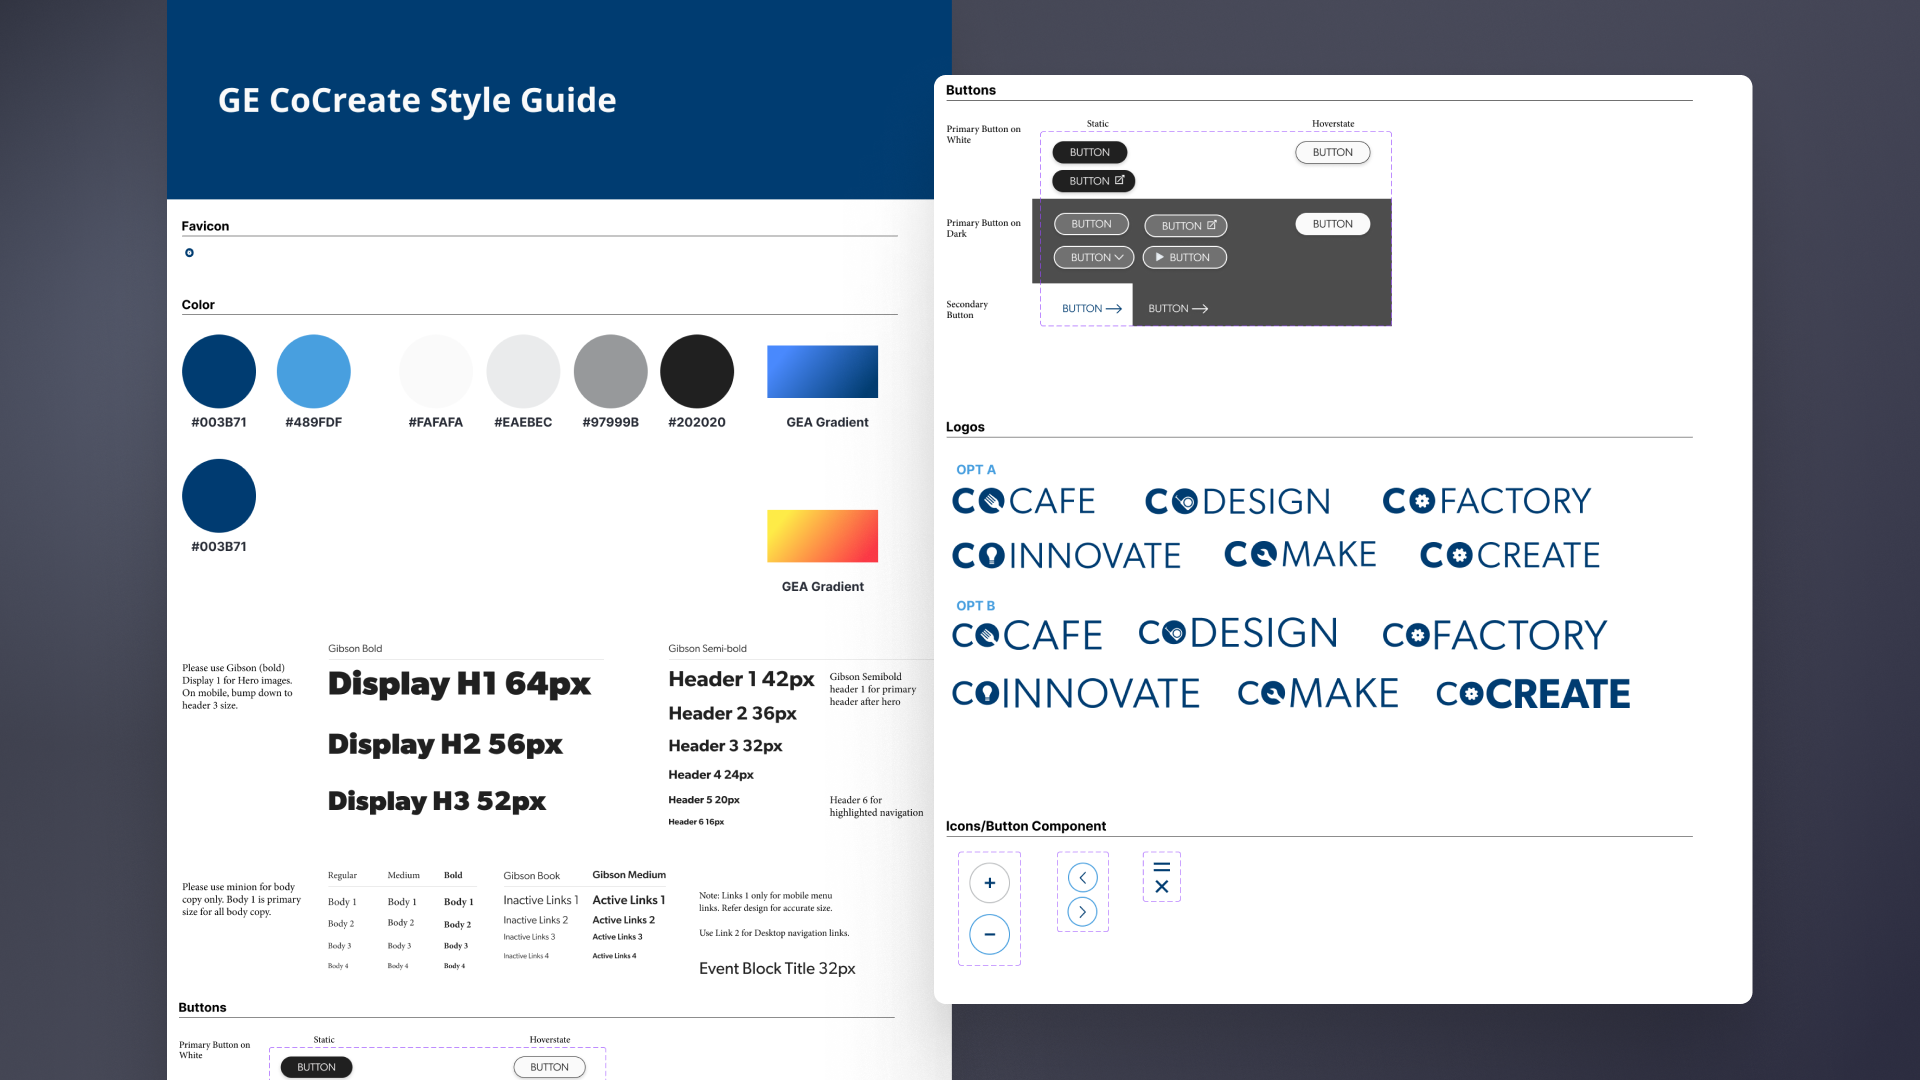Click the left chevron circle icon
The width and height of the screenshot is (1920, 1080).
(1082, 878)
